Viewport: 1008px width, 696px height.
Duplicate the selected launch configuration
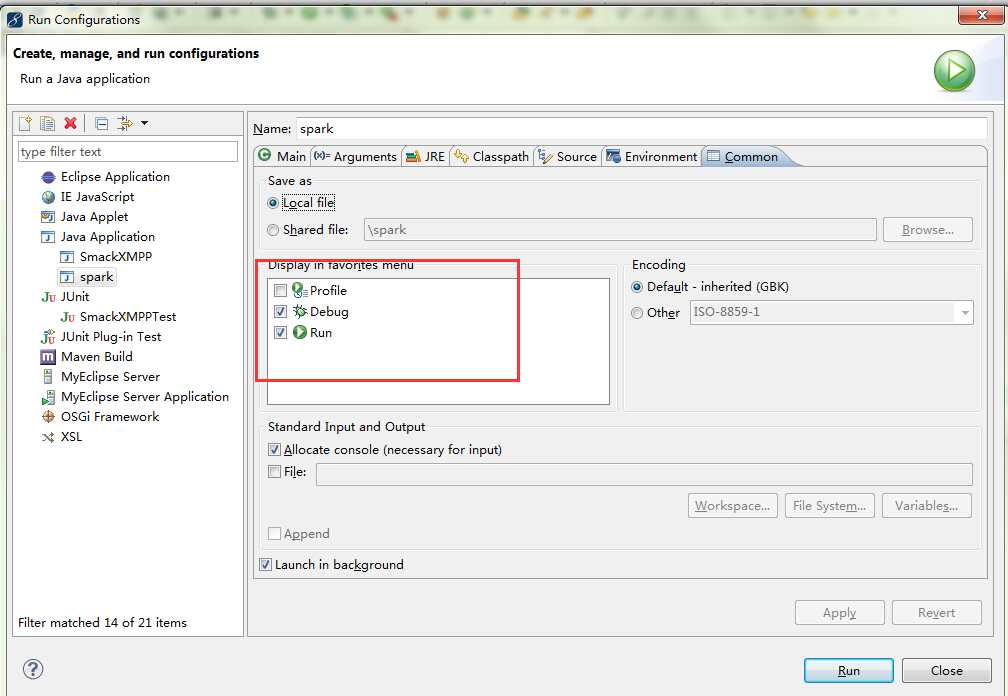pyautogui.click(x=48, y=123)
